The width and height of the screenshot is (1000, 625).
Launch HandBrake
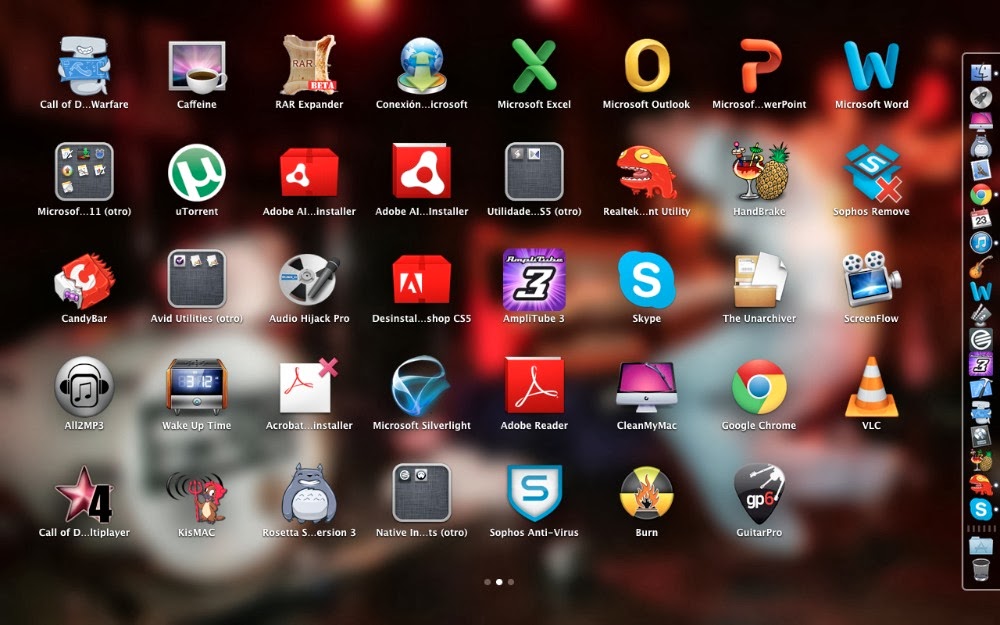pos(759,173)
